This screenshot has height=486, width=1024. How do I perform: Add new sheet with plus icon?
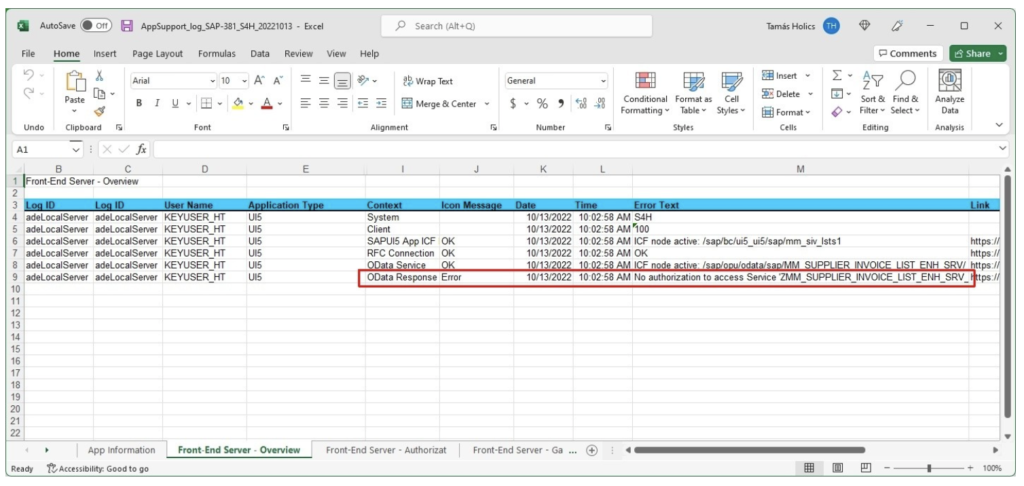592,450
